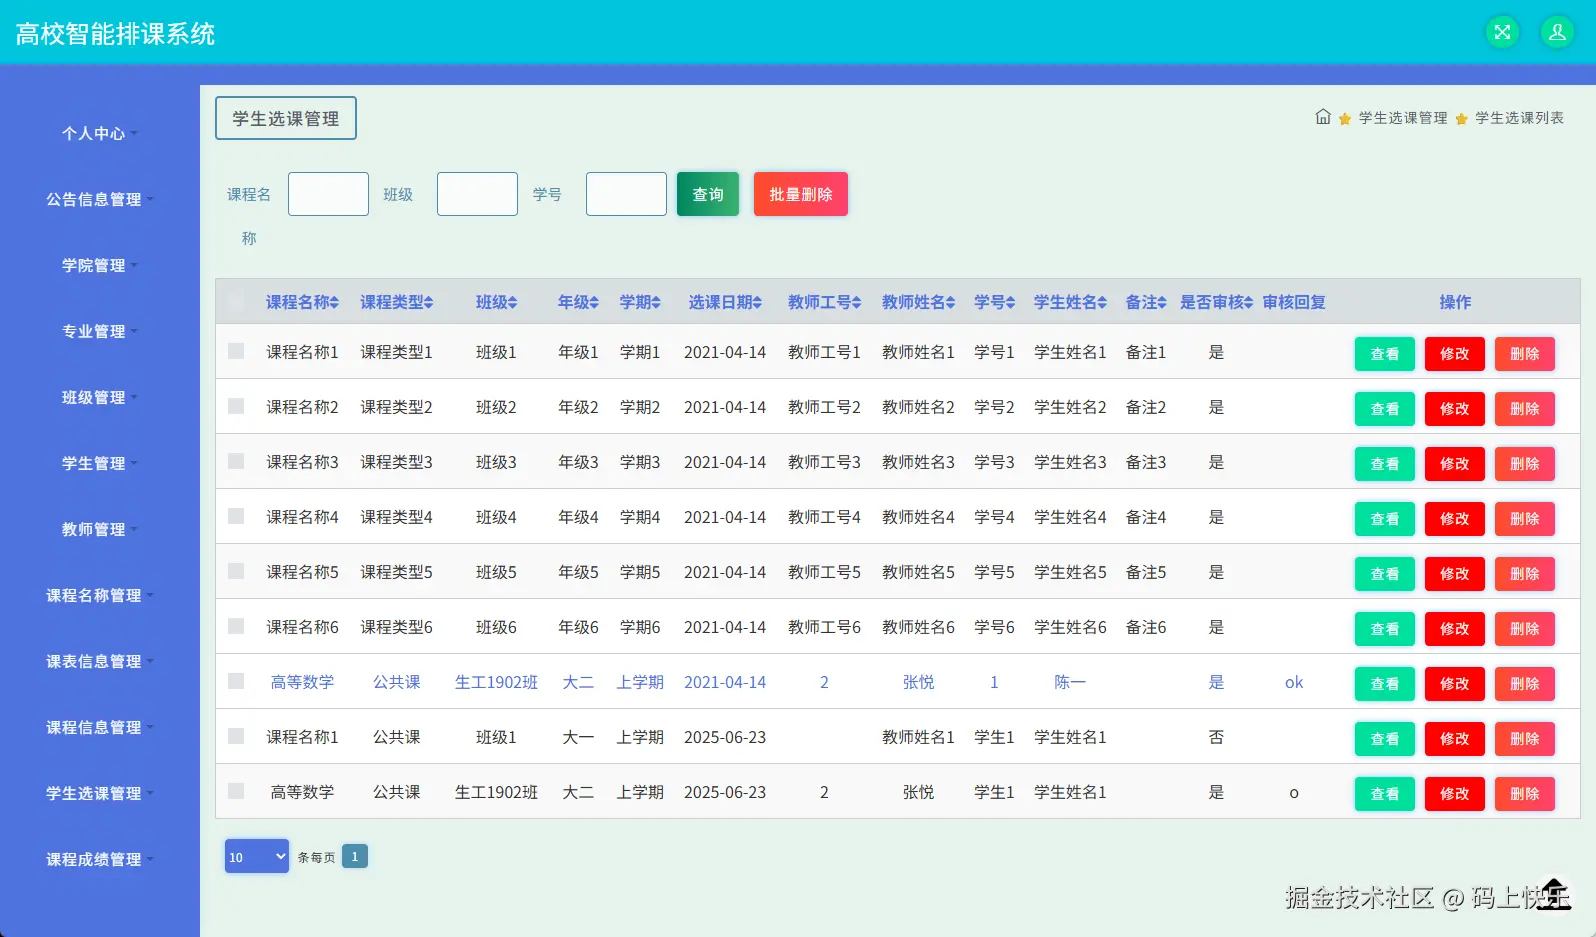Click the 学生选课管理 page title tab

(x=286, y=118)
